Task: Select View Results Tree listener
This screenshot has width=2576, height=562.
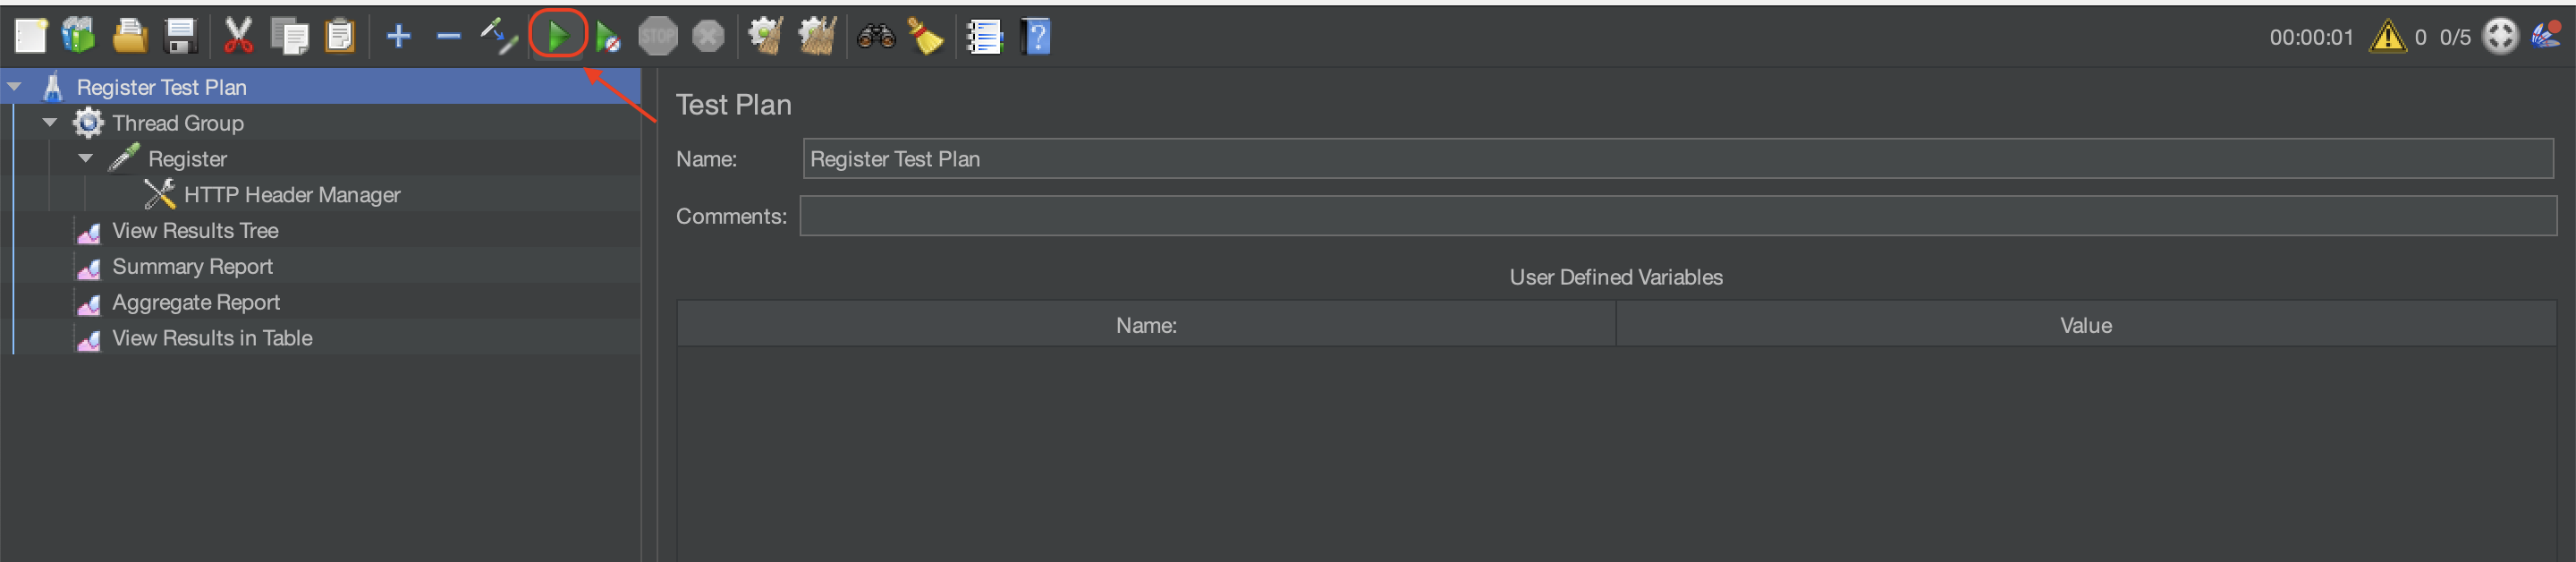Action: [195, 231]
